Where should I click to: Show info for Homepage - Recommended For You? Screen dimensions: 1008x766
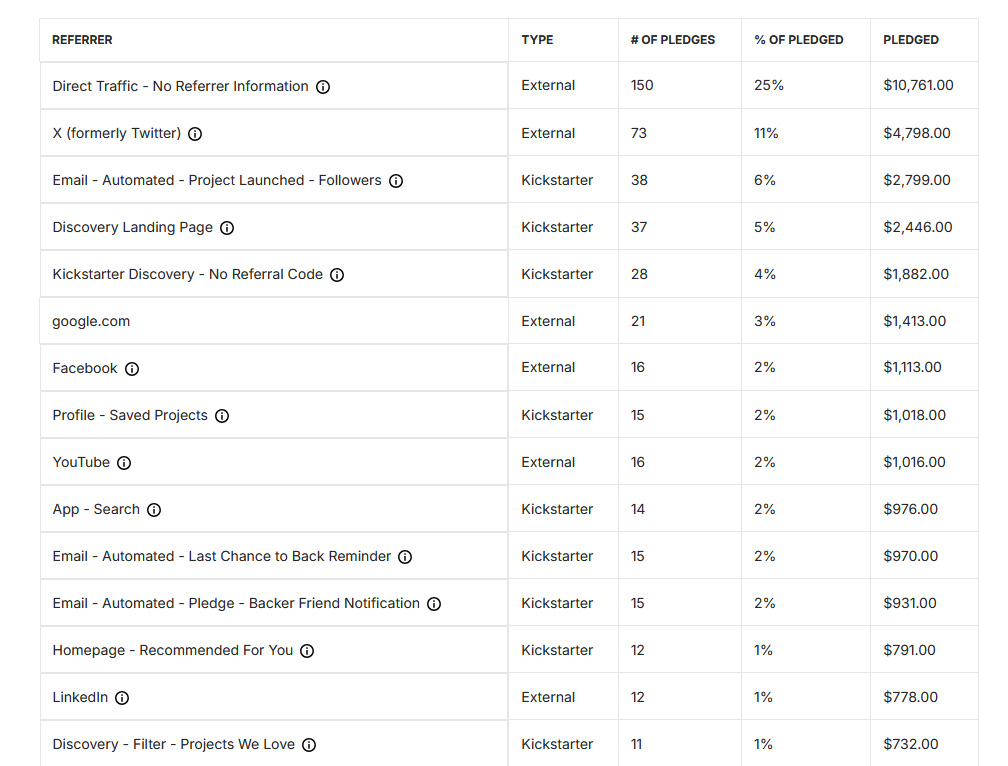coord(307,651)
